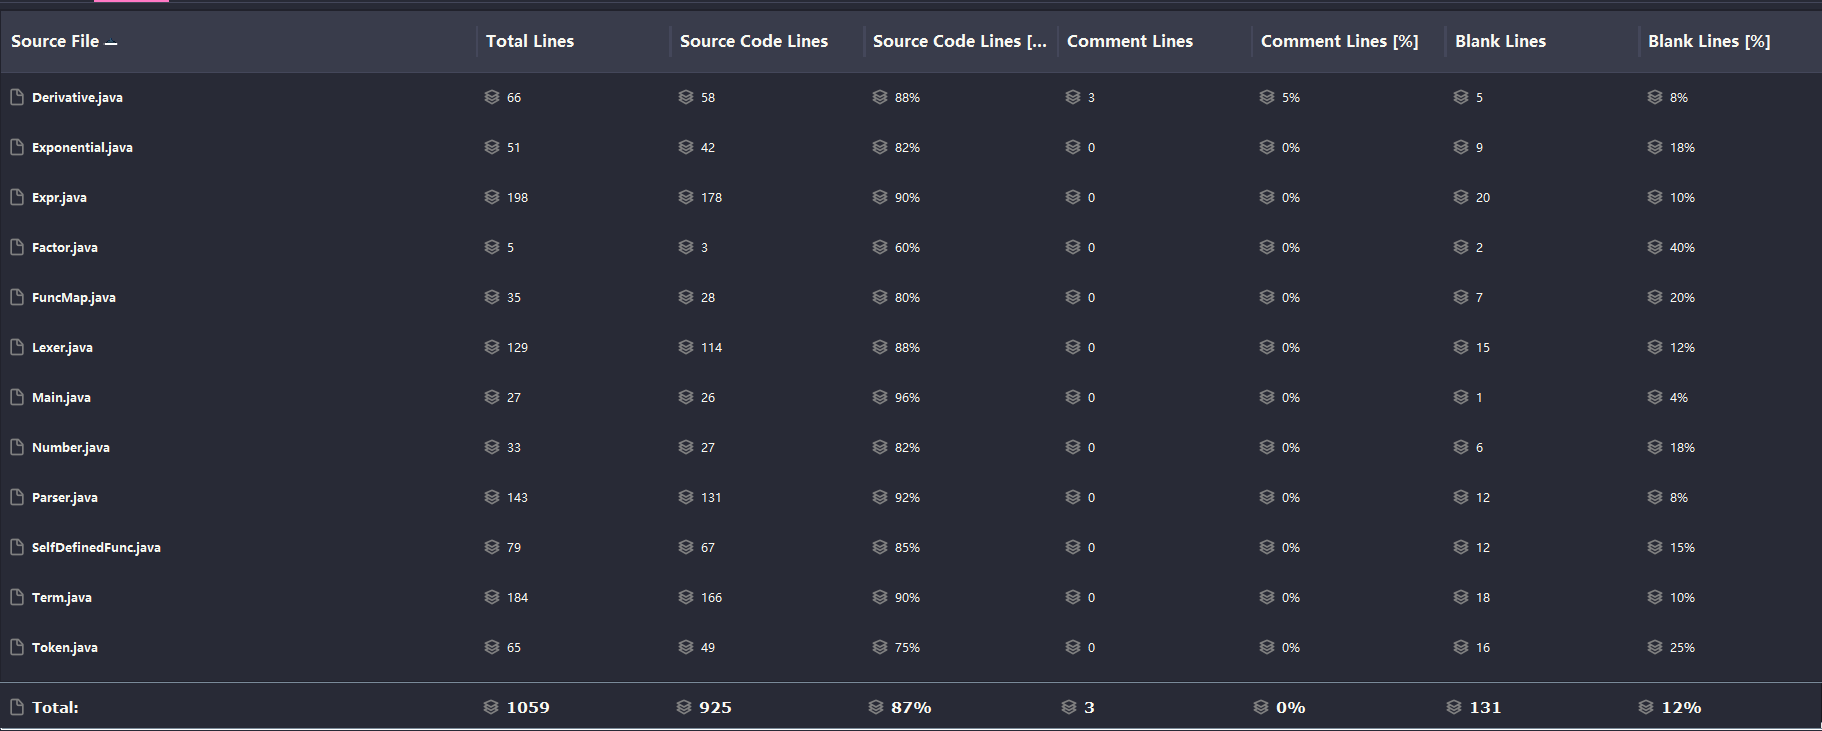Click the file icon next to Expr.java
The image size is (1822, 731).
coord(17,197)
